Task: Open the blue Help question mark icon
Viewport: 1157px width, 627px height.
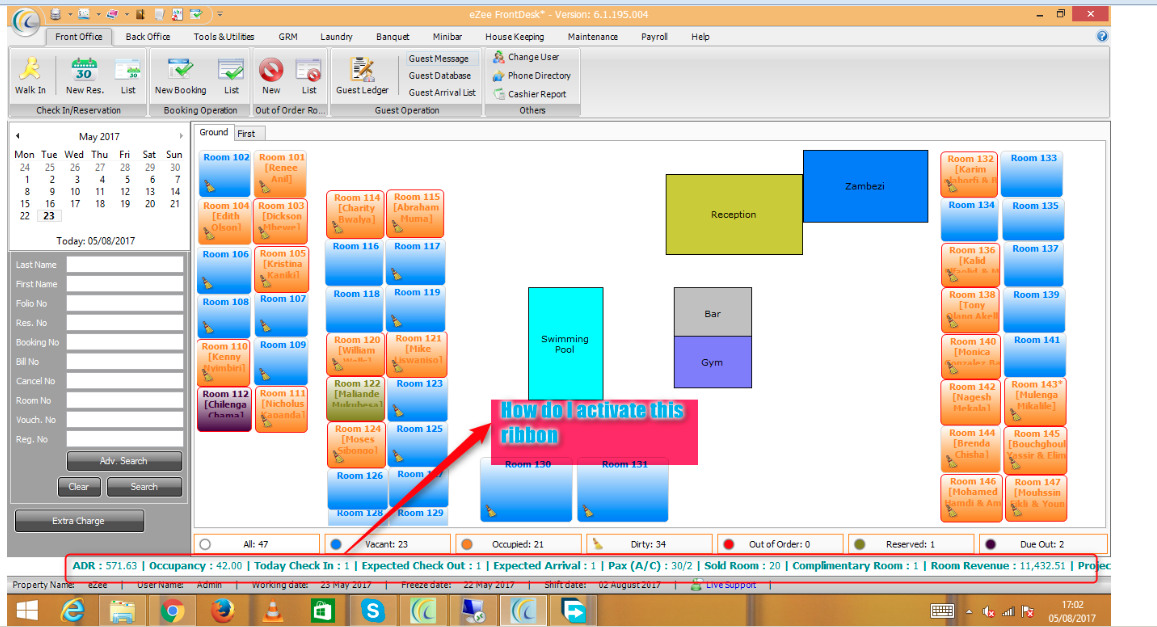Action: 1102,36
